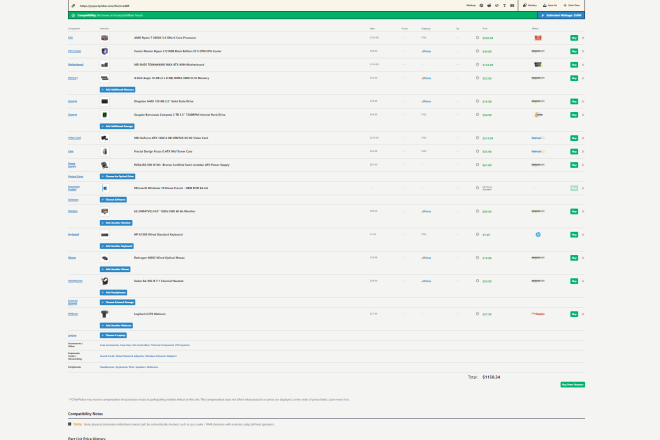Open the Operating System component link
The width and height of the screenshot is (660, 440).
[x=74, y=188]
